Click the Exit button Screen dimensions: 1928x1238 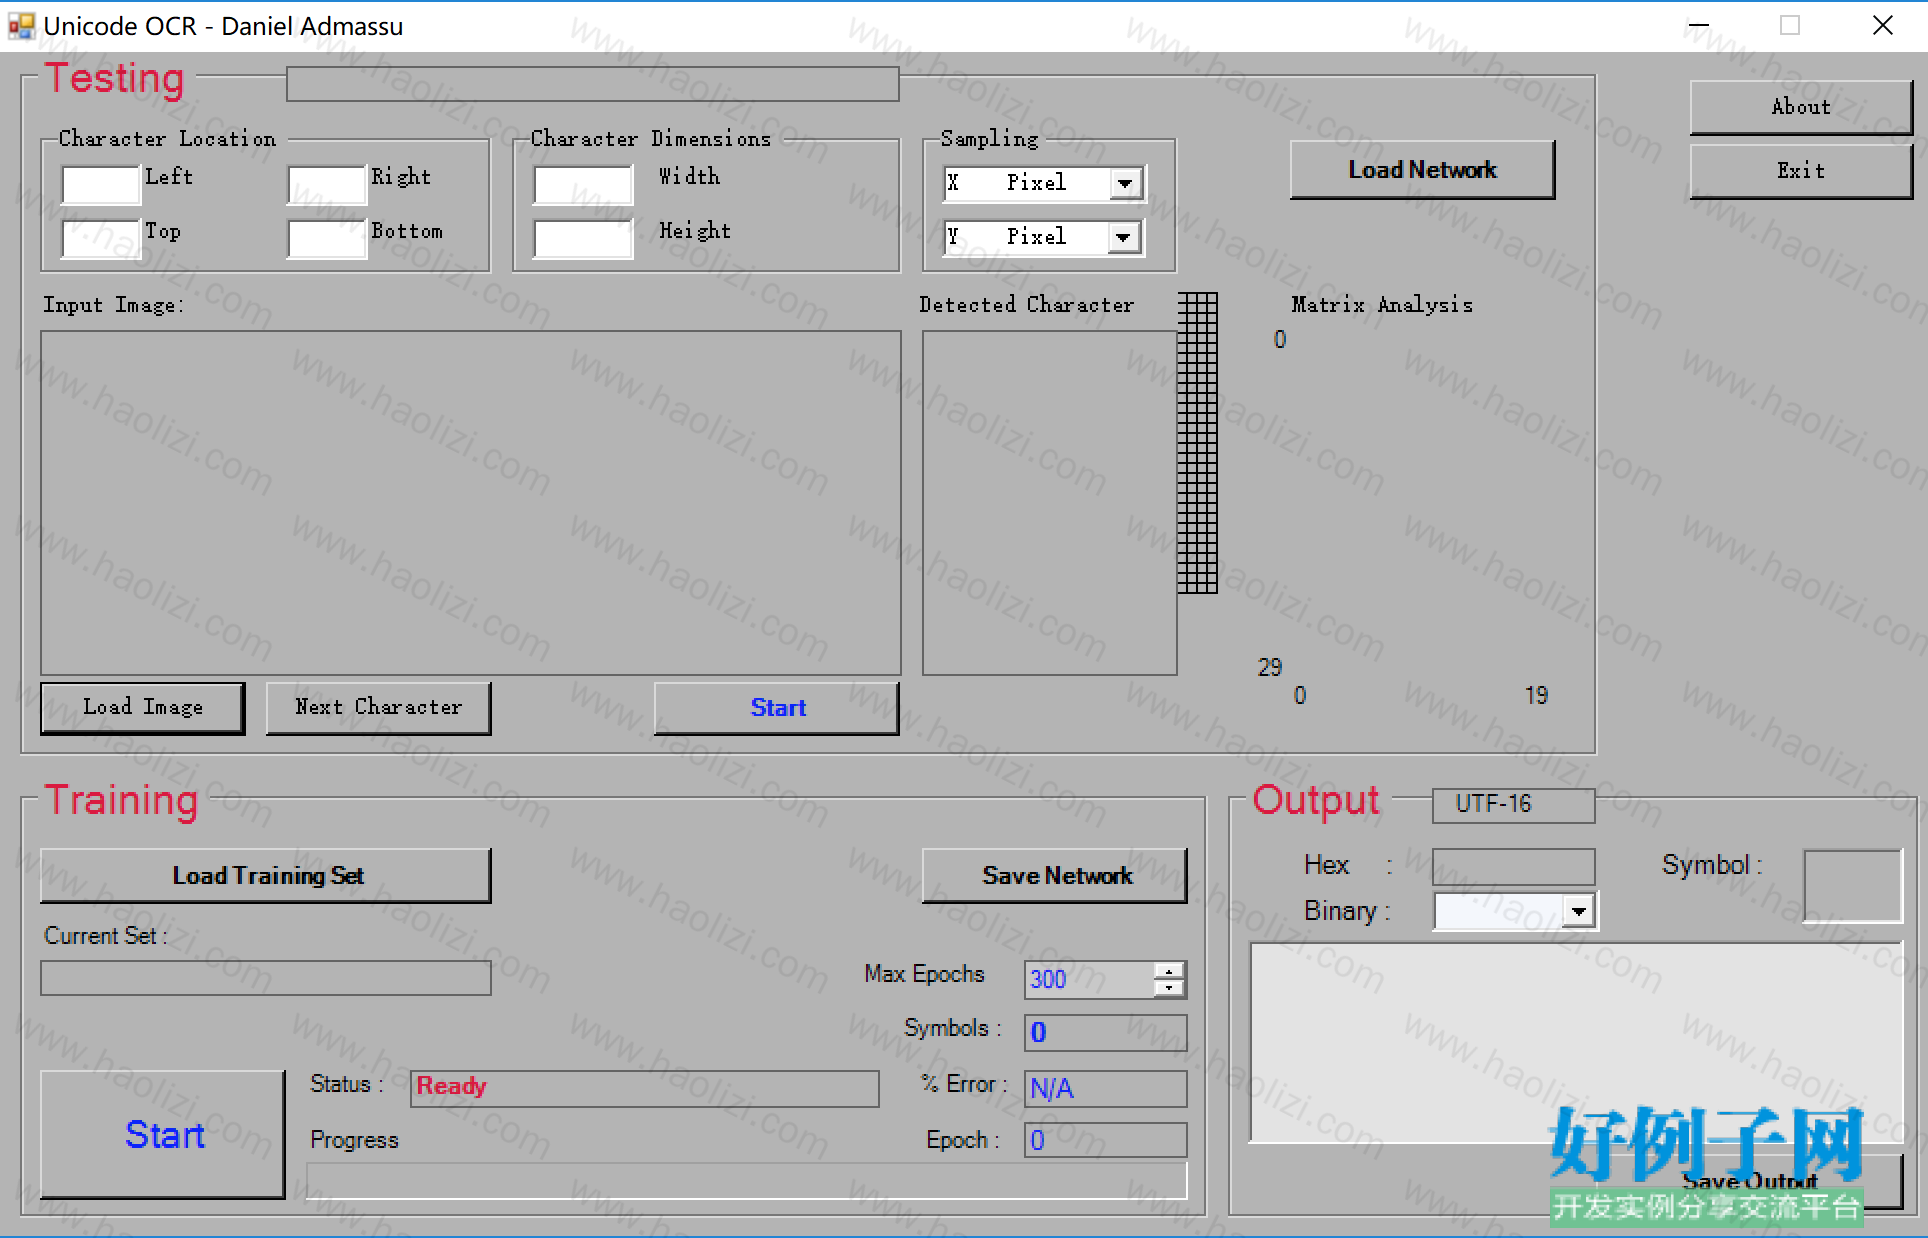[x=1801, y=171]
